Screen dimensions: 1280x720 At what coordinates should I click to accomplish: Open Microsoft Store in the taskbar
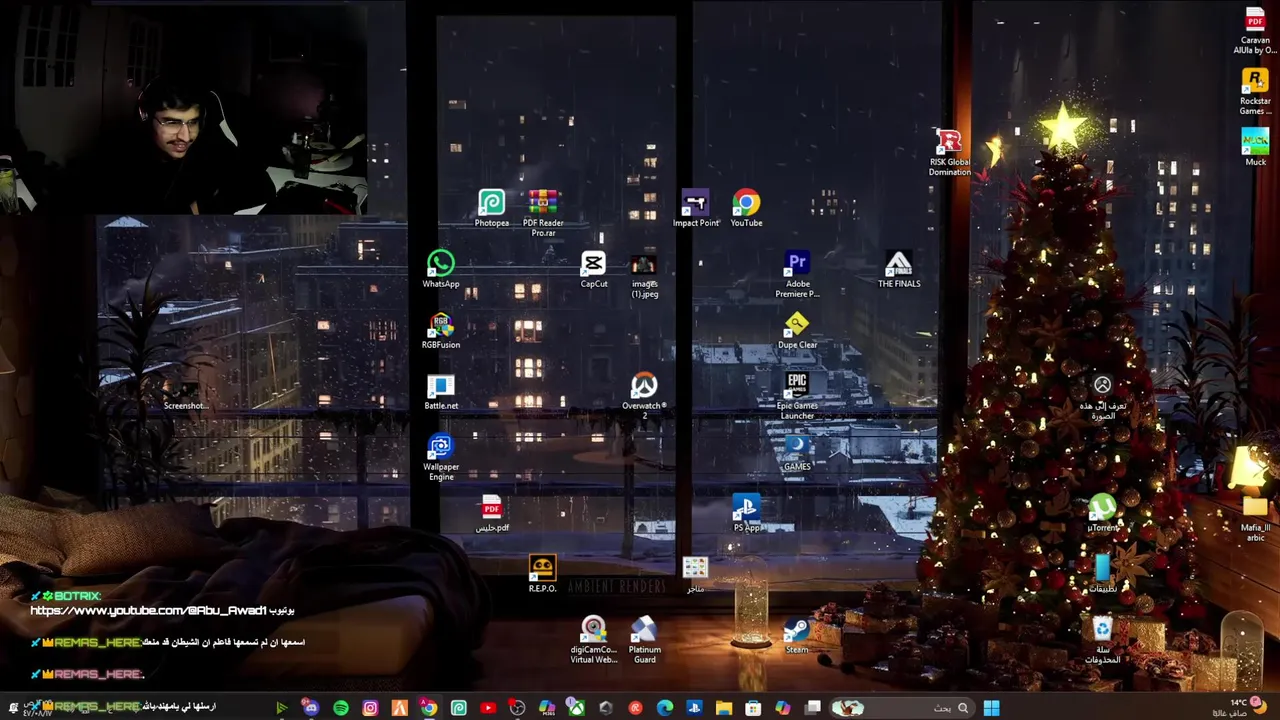753,708
